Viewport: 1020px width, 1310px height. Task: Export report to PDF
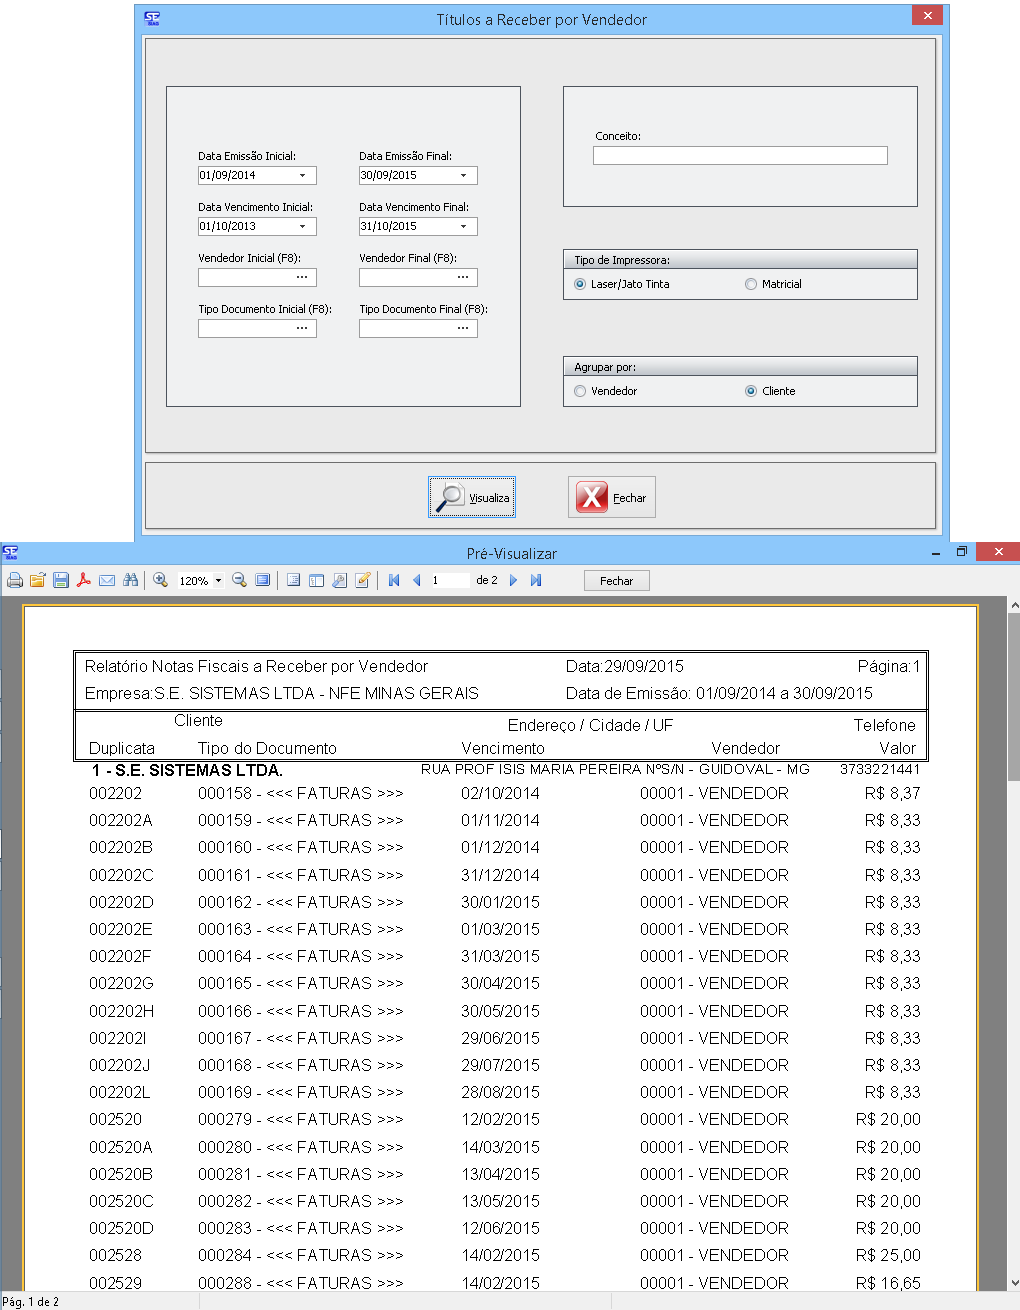tap(84, 580)
